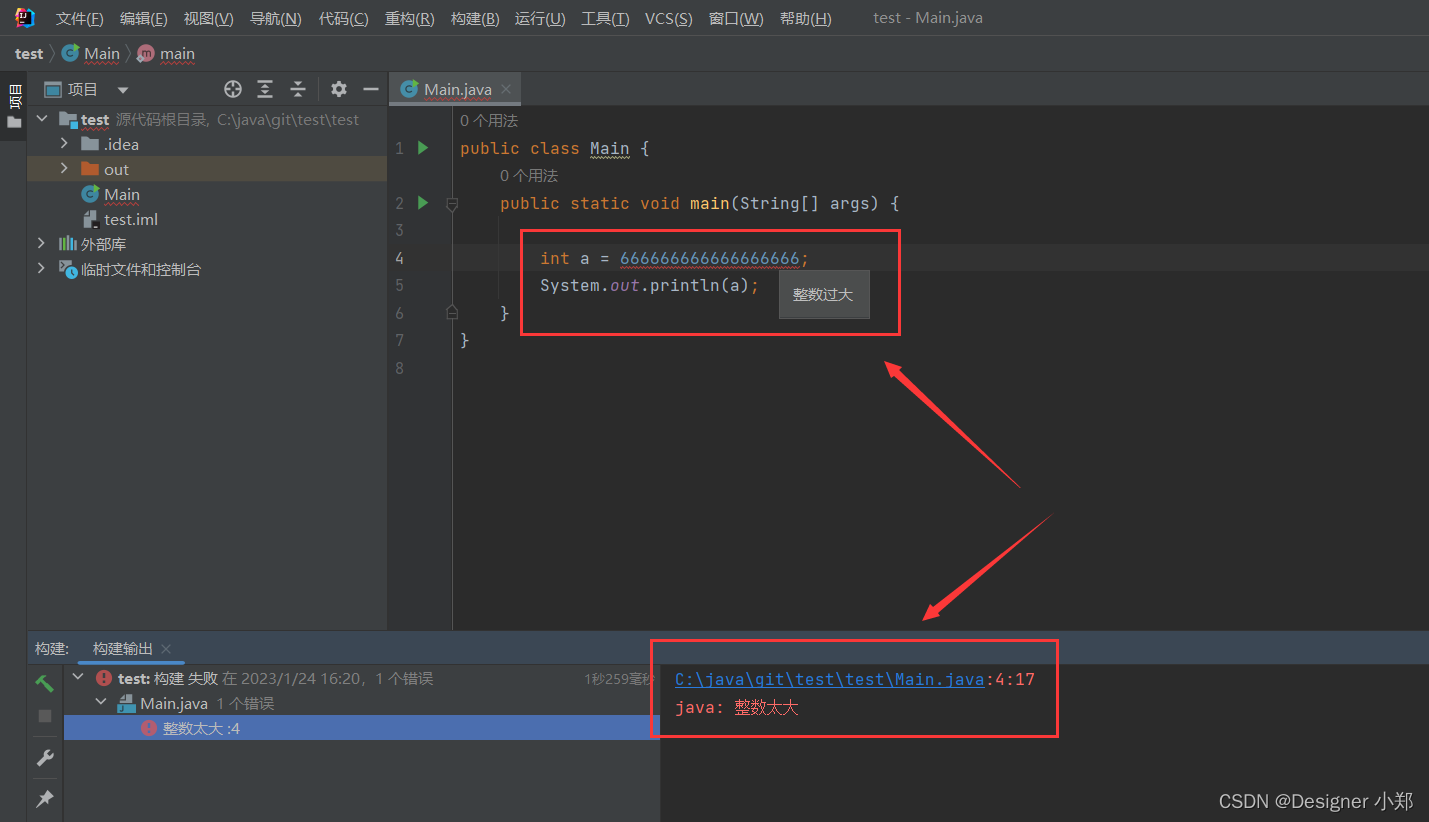The width and height of the screenshot is (1429, 822).
Task: Select the .idea folder row
Action: tap(207, 144)
